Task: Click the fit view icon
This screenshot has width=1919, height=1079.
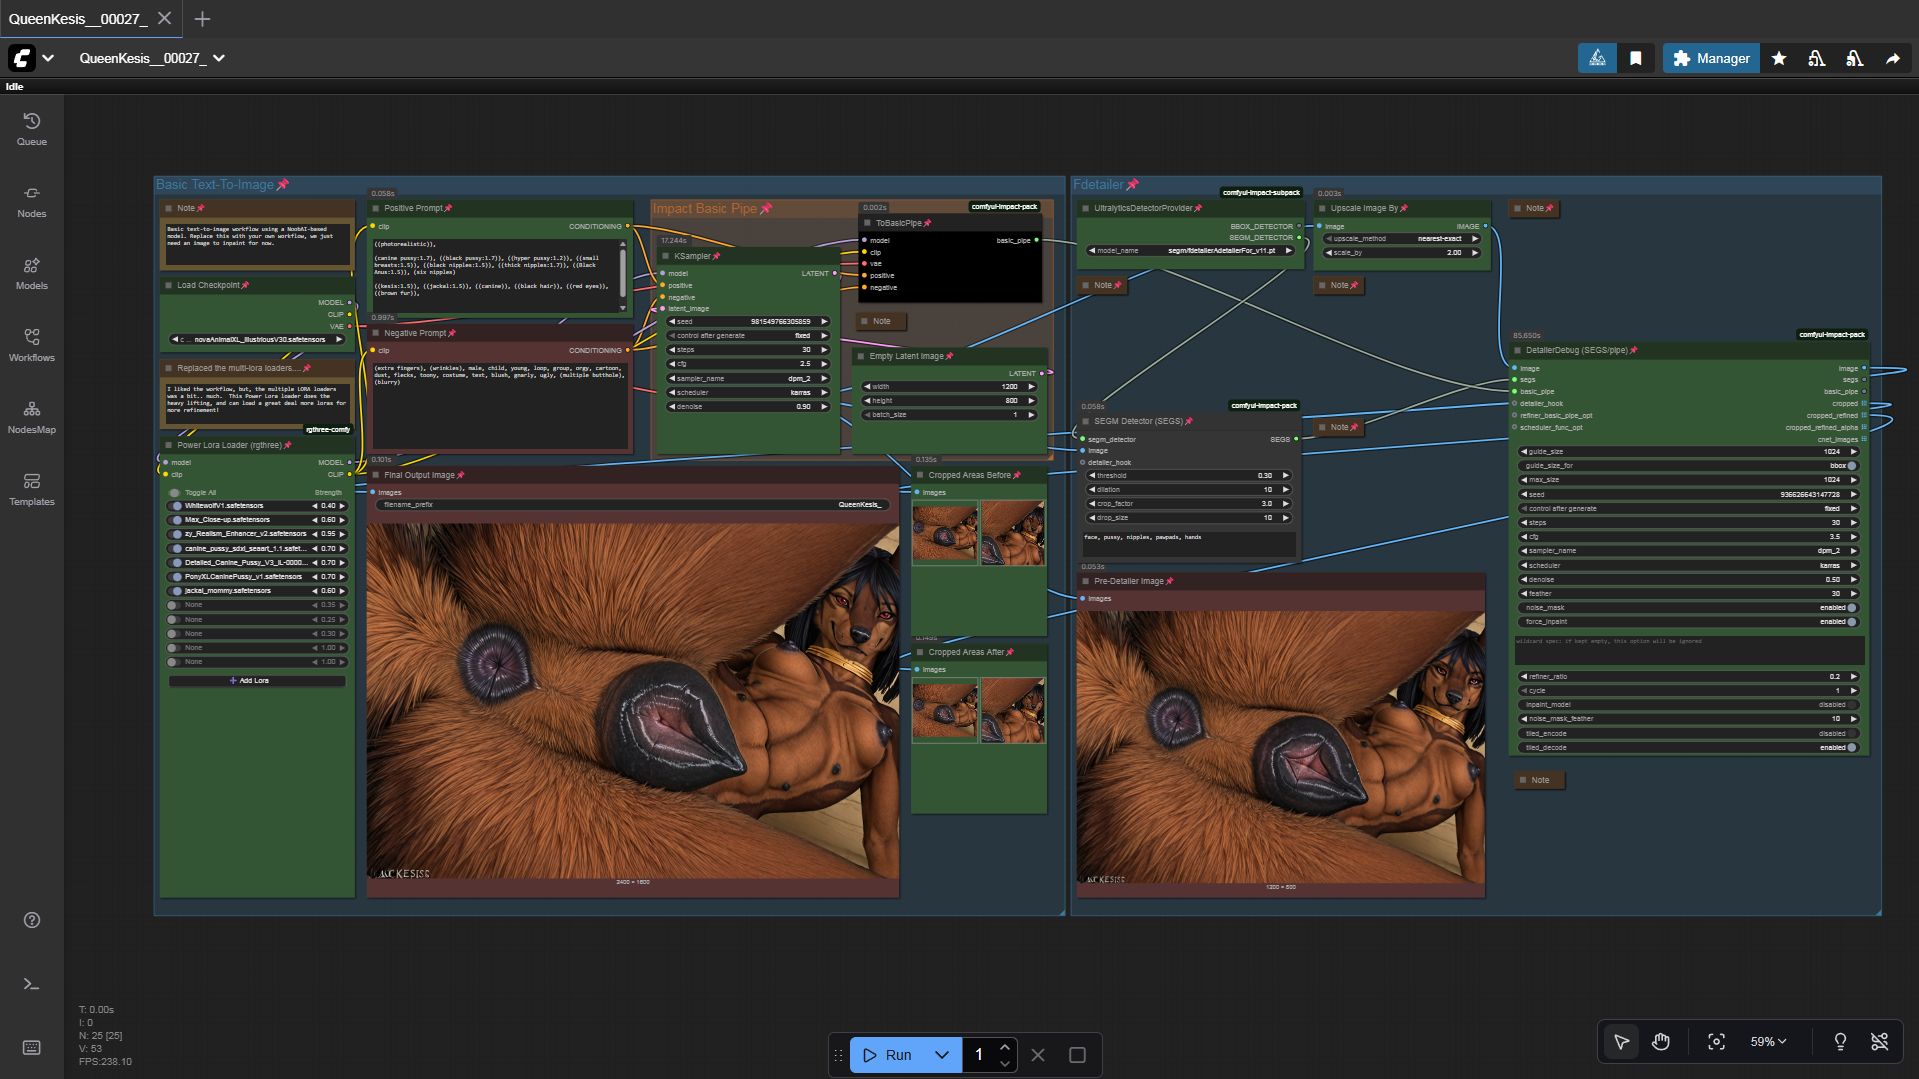Action: (1716, 1041)
